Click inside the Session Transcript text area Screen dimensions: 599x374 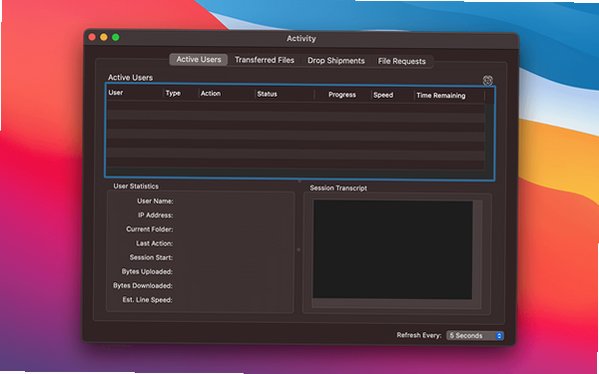(x=393, y=249)
